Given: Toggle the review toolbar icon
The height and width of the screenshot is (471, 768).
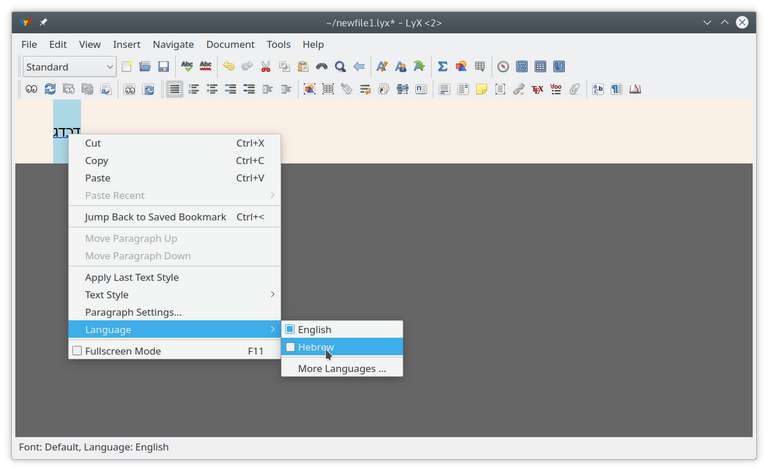Looking at the screenshot, I should 559,67.
